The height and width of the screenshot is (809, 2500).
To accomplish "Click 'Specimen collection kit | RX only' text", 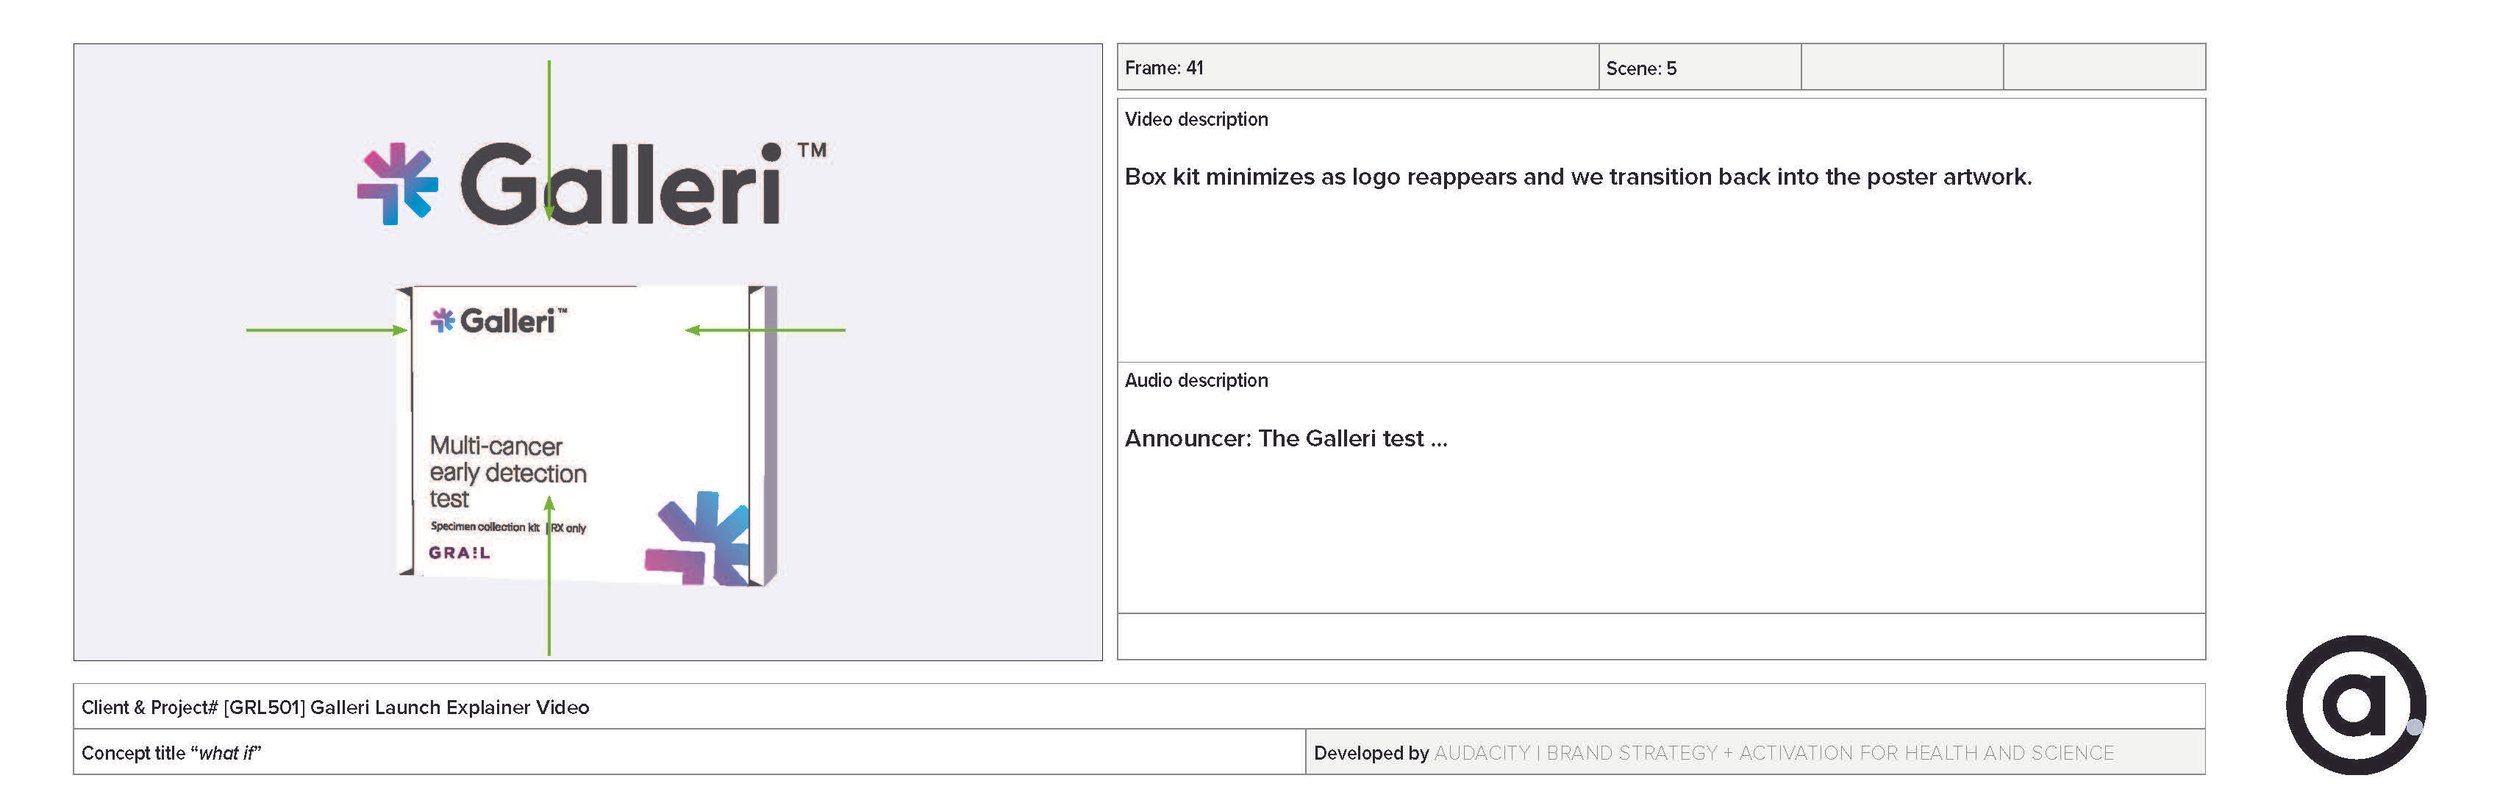I will (508, 527).
